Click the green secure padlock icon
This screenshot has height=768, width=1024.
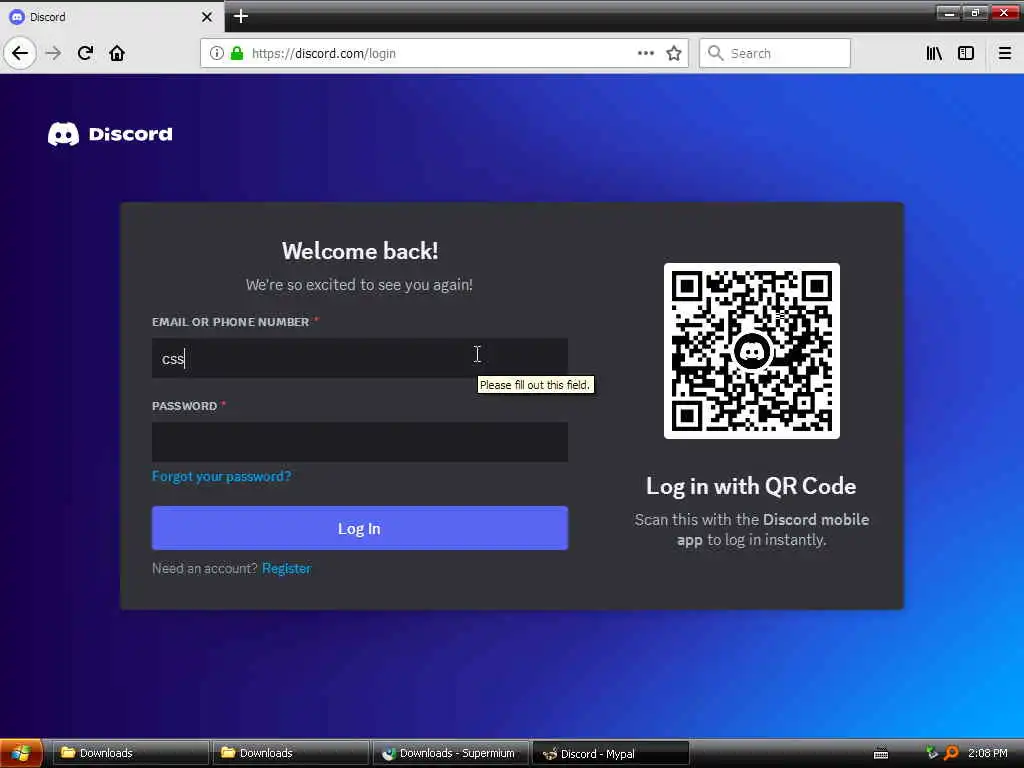(237, 53)
